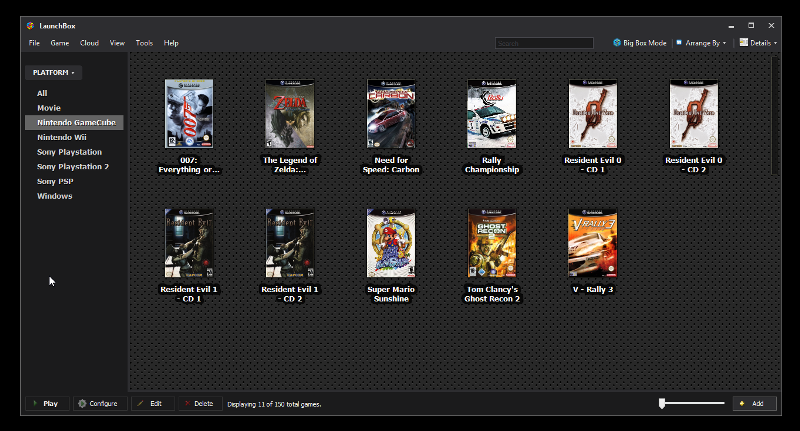Click the Play button

(47, 403)
